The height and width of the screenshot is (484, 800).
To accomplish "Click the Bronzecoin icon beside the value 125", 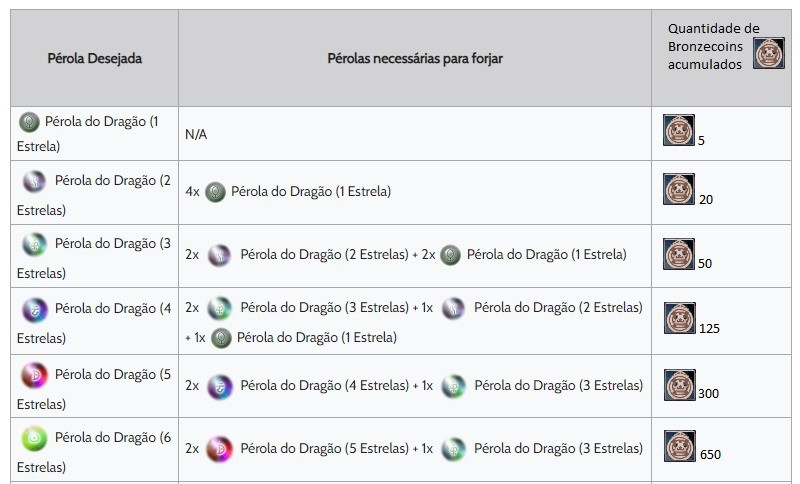I will click(x=680, y=318).
